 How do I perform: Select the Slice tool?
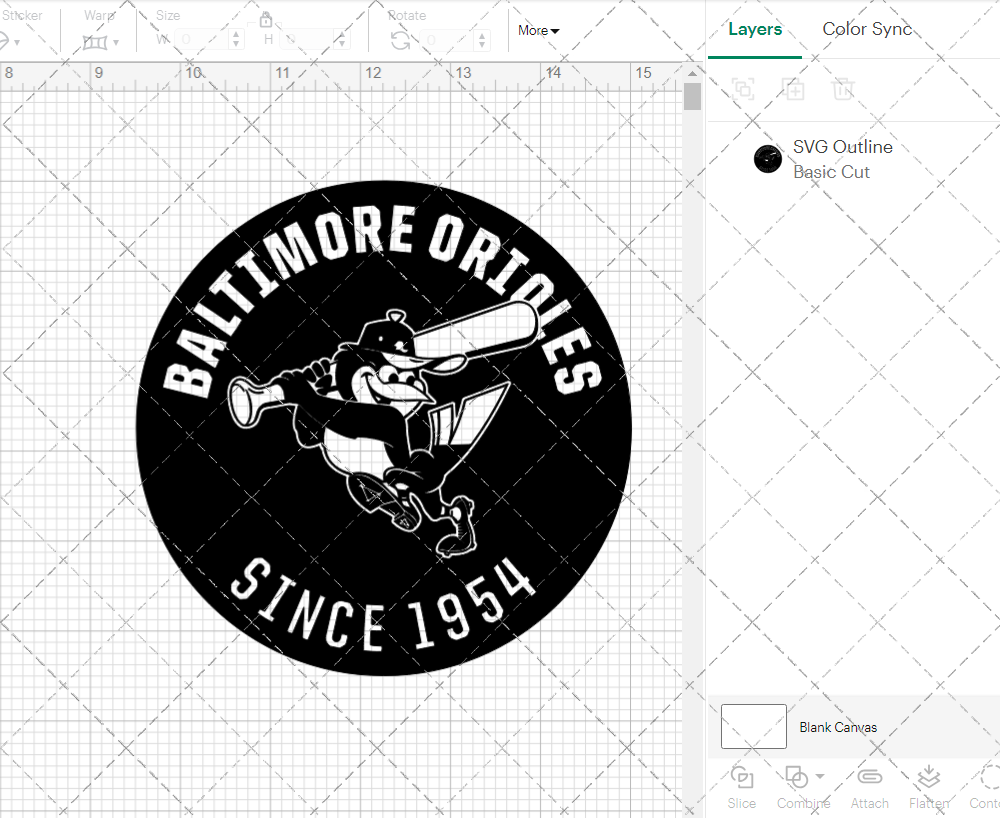pyautogui.click(x=741, y=787)
